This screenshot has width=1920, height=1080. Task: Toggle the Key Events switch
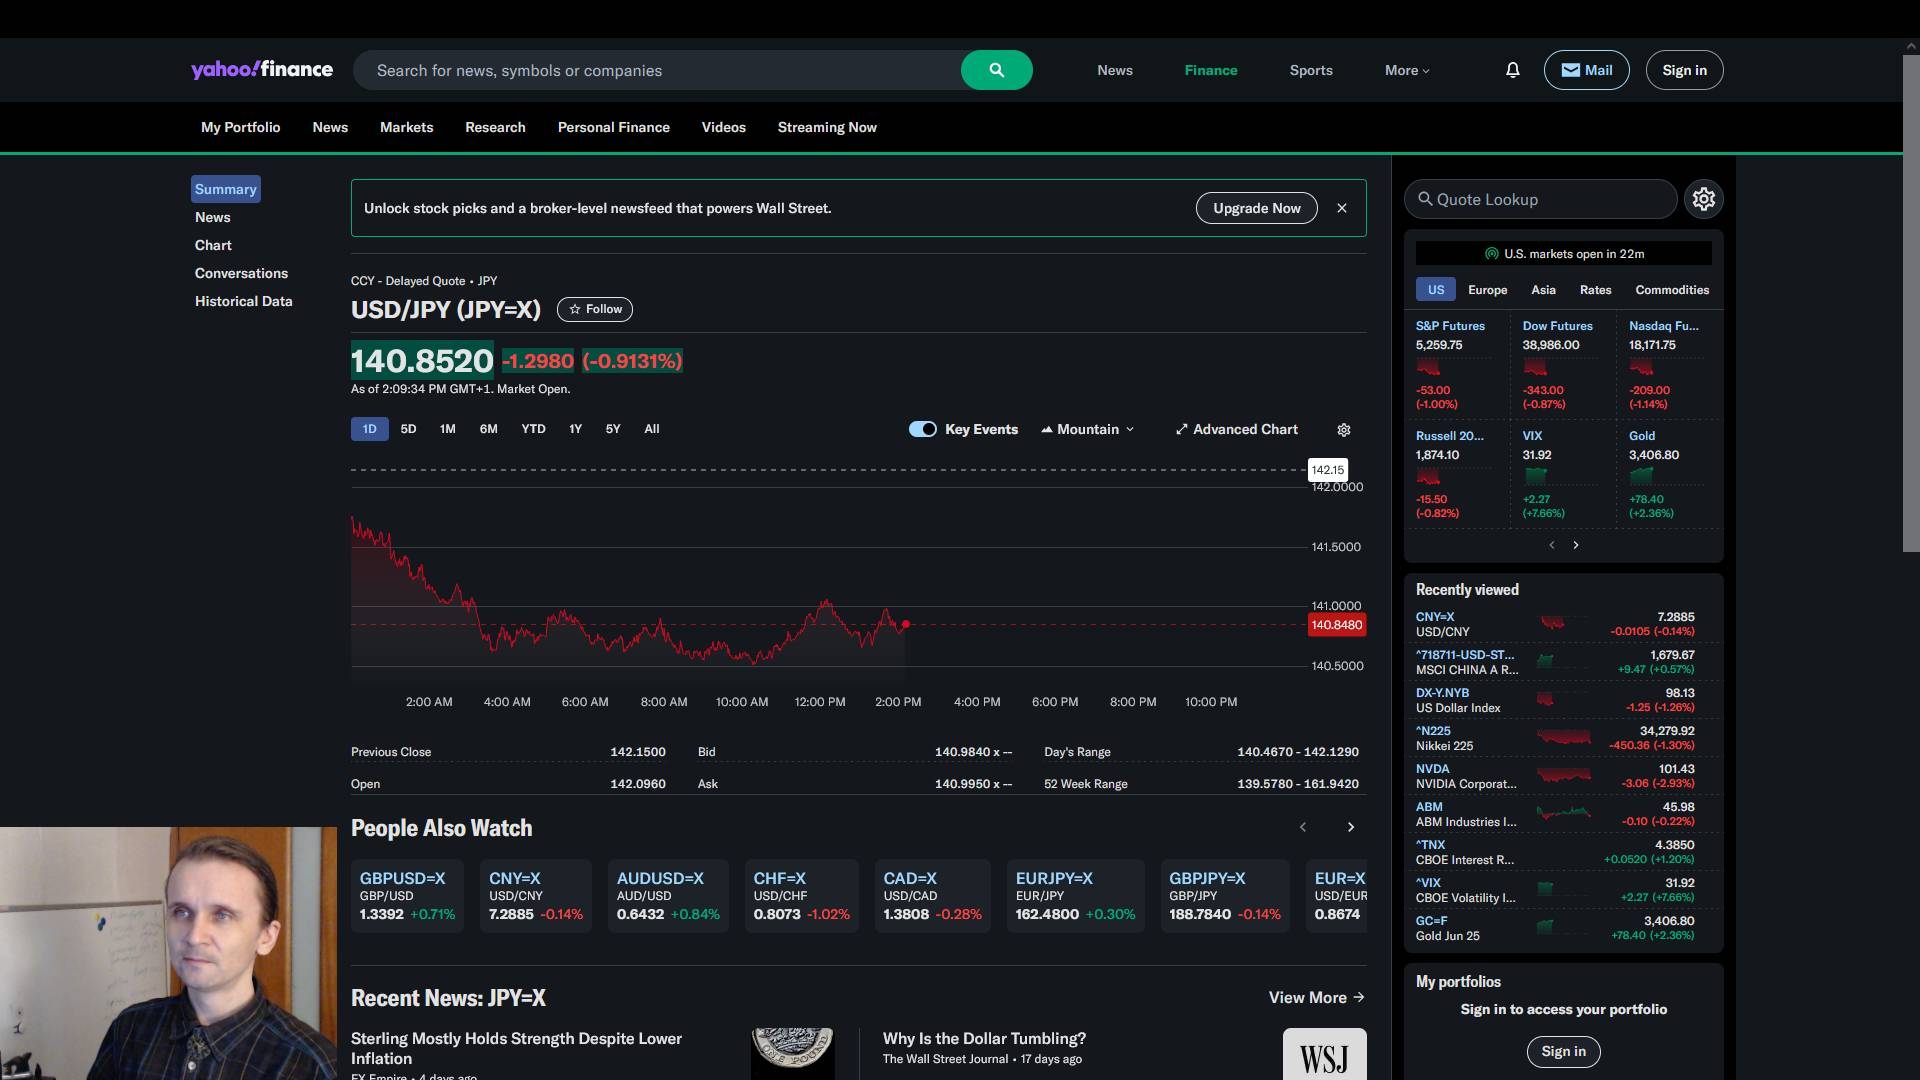[x=922, y=429]
